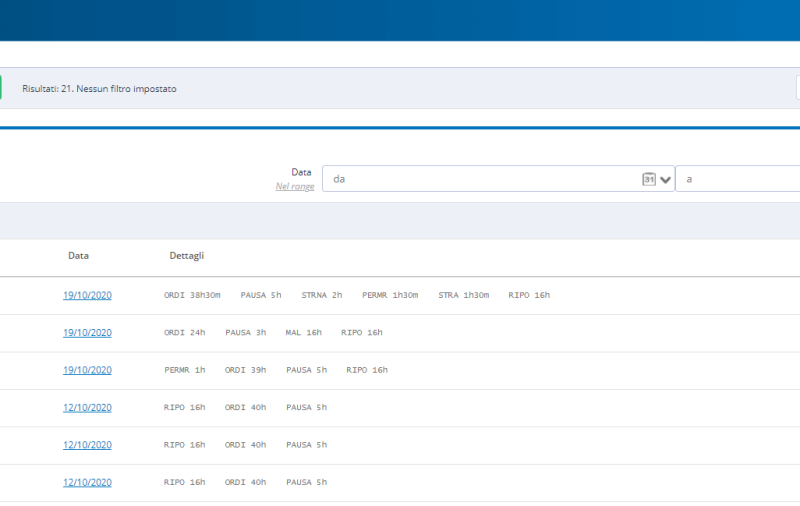Click the 'PERMR 1h30m' detail in first row
The height and width of the screenshot is (506, 800).
coord(390,295)
